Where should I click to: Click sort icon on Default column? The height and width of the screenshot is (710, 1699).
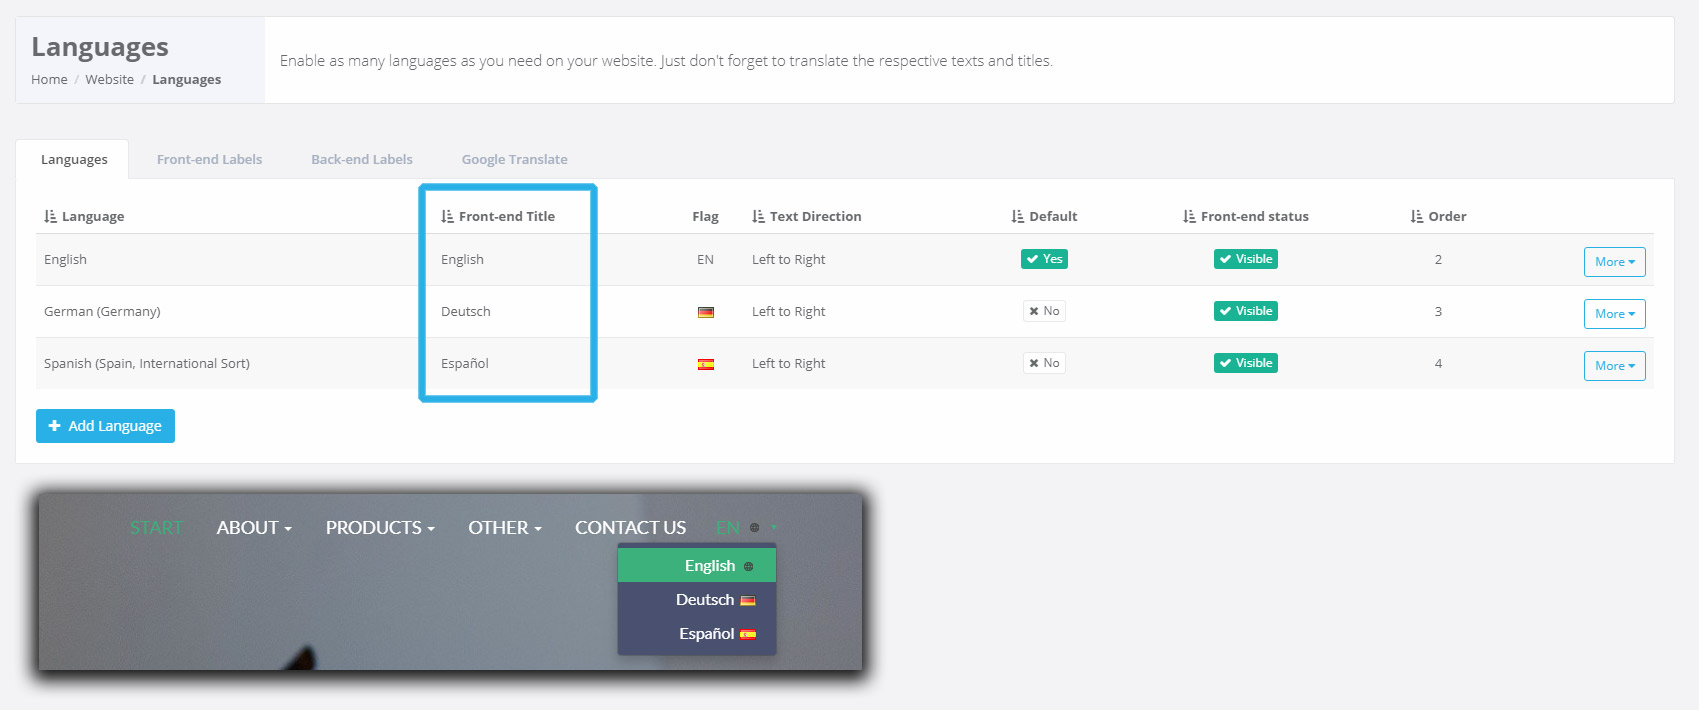(1018, 216)
